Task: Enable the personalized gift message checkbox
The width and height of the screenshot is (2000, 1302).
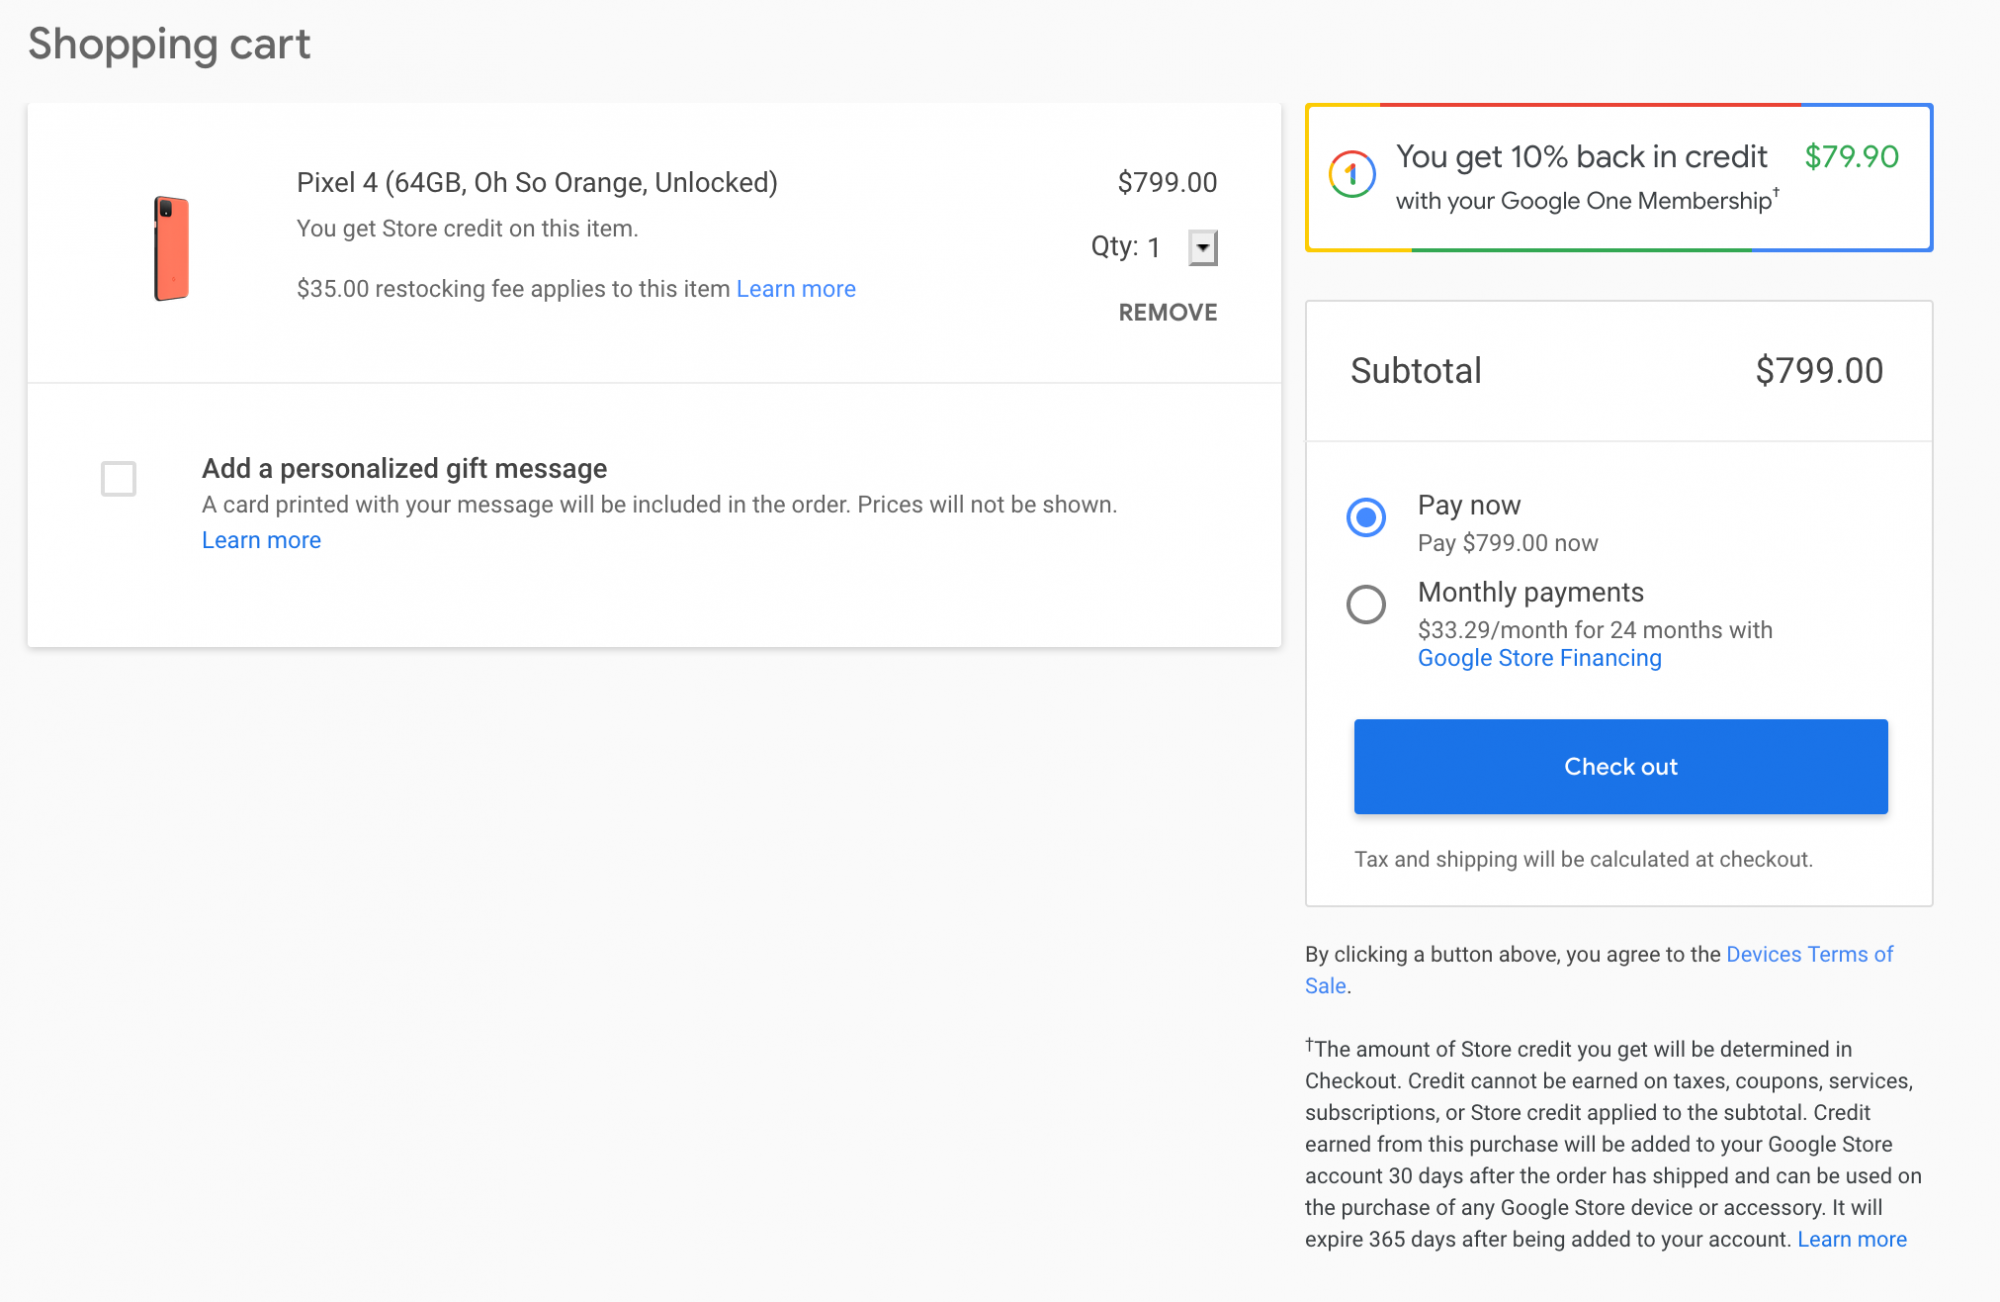Action: pos(119,479)
